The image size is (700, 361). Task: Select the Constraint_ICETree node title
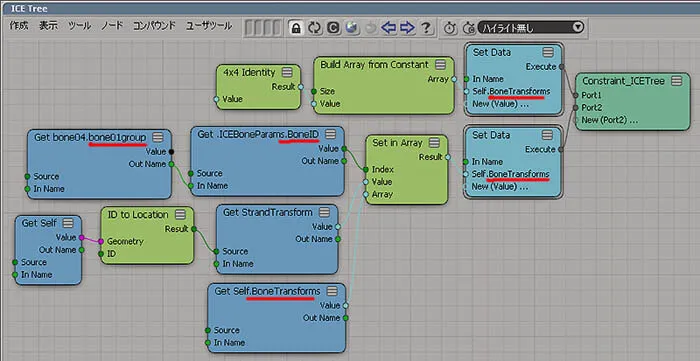624,81
